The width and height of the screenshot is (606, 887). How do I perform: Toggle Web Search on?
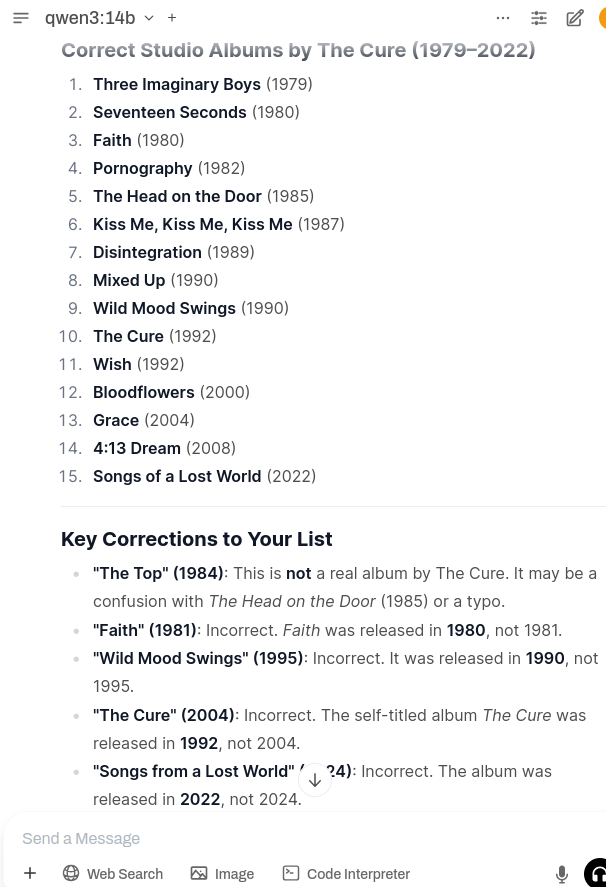113,873
